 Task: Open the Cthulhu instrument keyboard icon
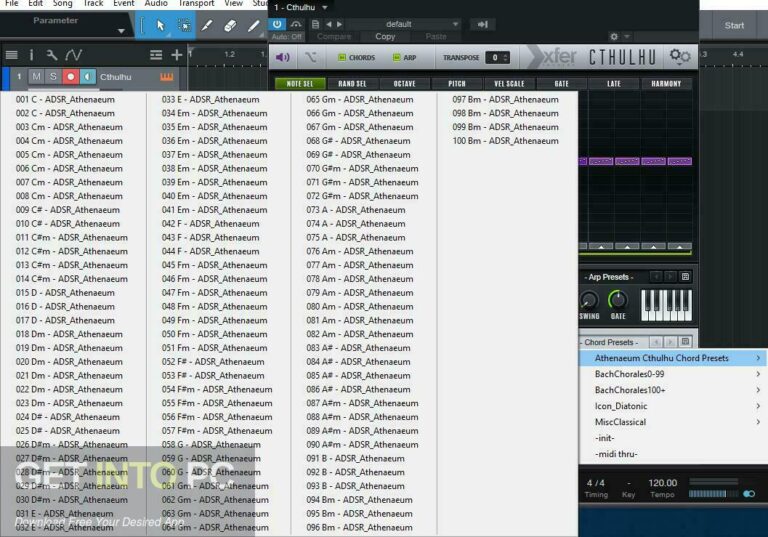[x=167, y=77]
